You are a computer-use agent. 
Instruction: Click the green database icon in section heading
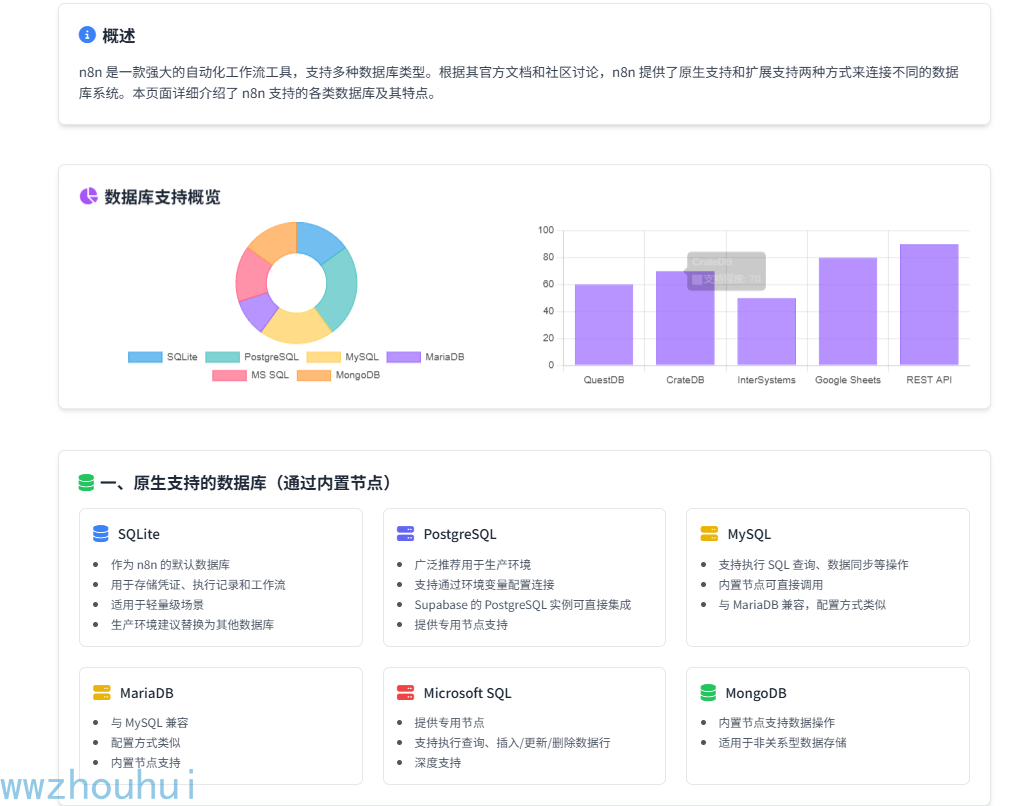click(87, 483)
